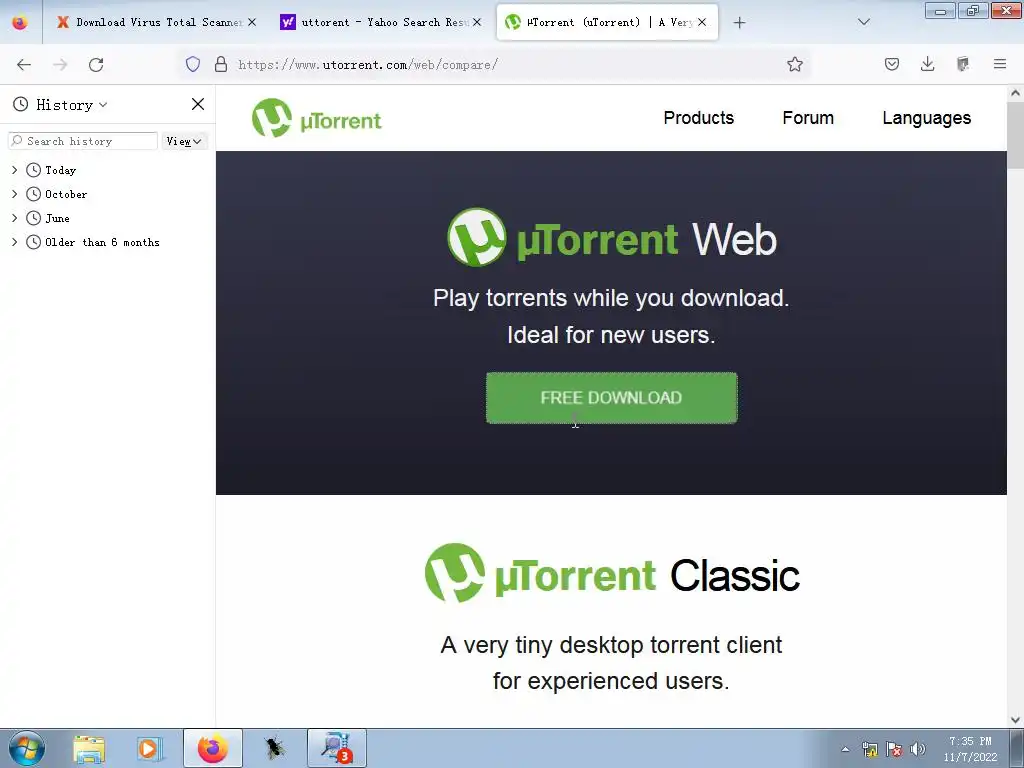This screenshot has height=768, width=1024.
Task: Click the µTorrent logo in header
Action: click(317, 118)
